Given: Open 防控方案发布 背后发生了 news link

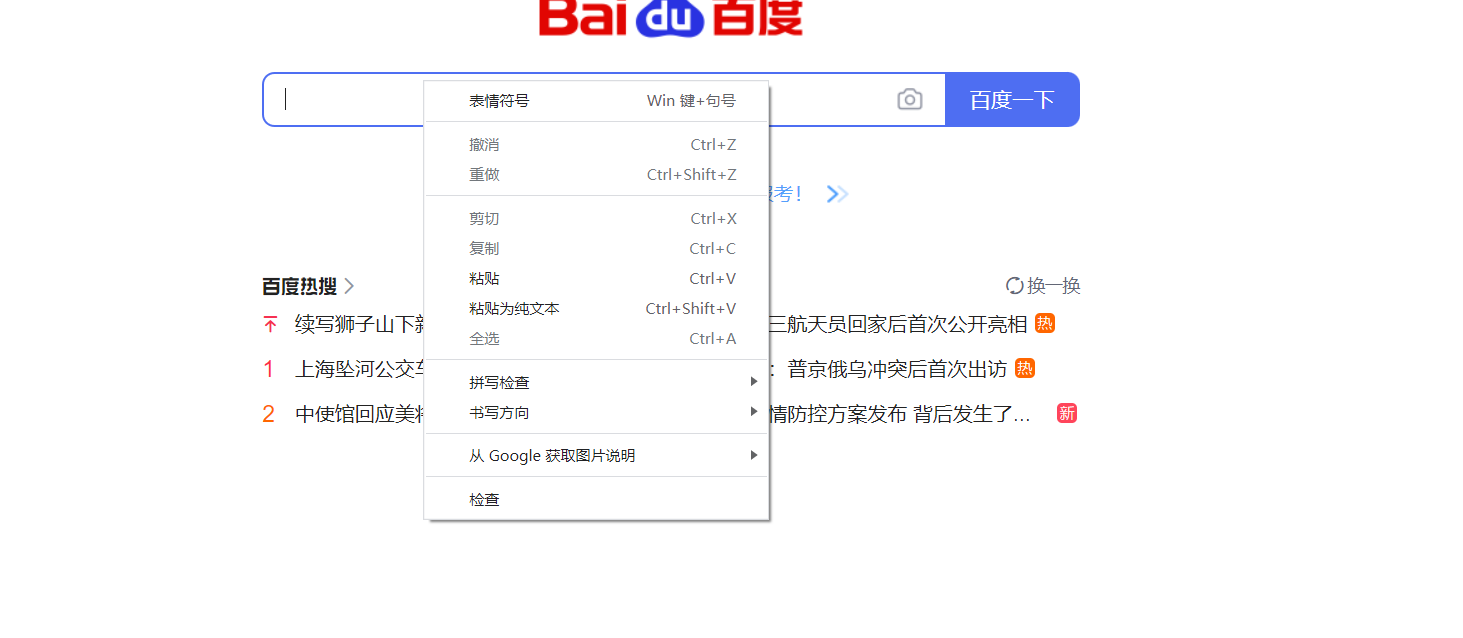Looking at the screenshot, I should (x=899, y=413).
